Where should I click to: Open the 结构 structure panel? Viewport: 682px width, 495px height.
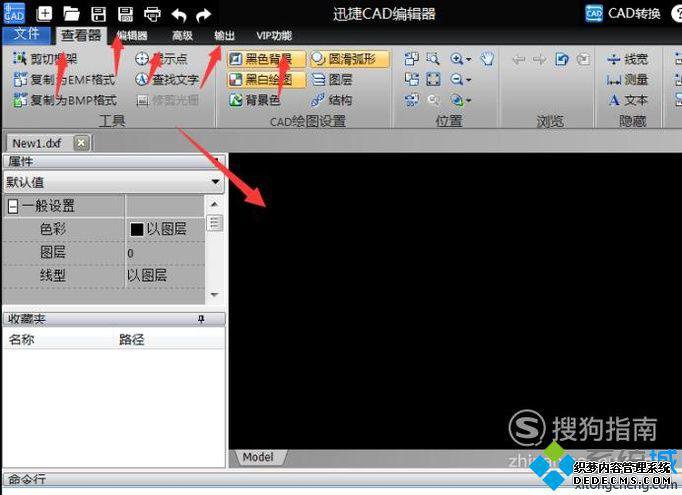point(331,100)
